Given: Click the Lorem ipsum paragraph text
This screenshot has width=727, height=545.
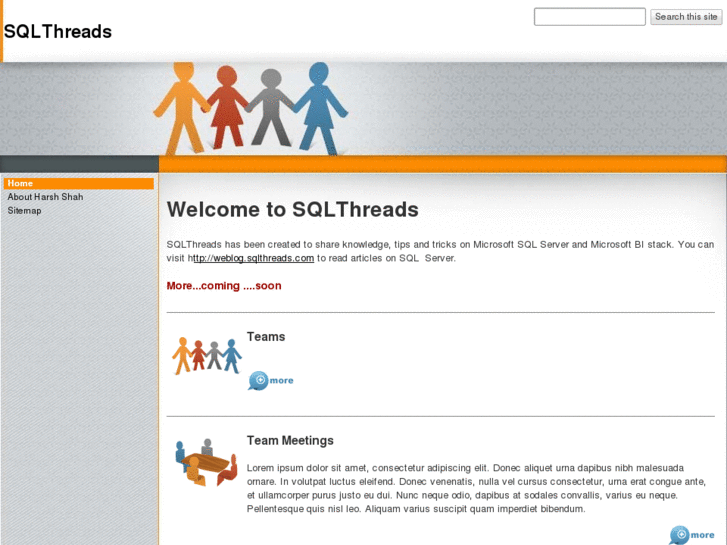Looking at the screenshot, I should point(476,488).
